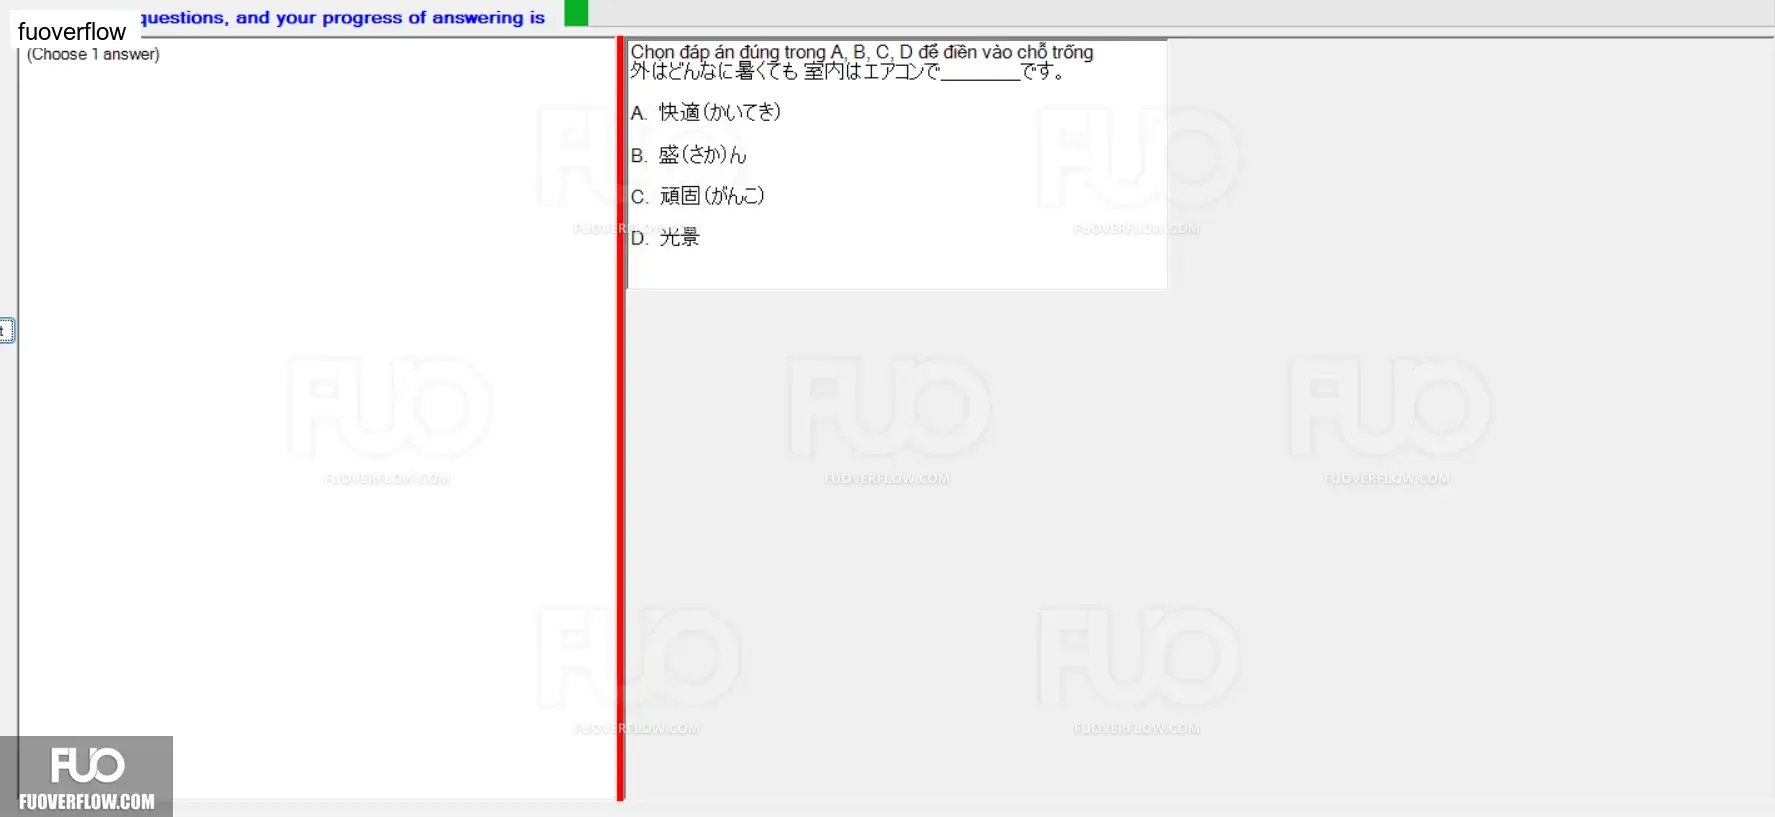Select answer D 光景
This screenshot has width=1775, height=817.
[665, 238]
